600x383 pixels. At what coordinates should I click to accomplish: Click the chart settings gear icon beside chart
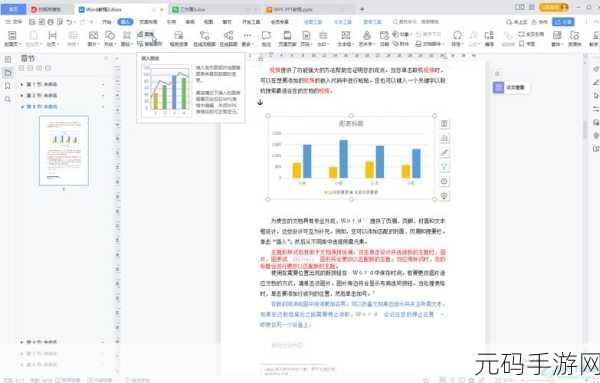click(444, 181)
